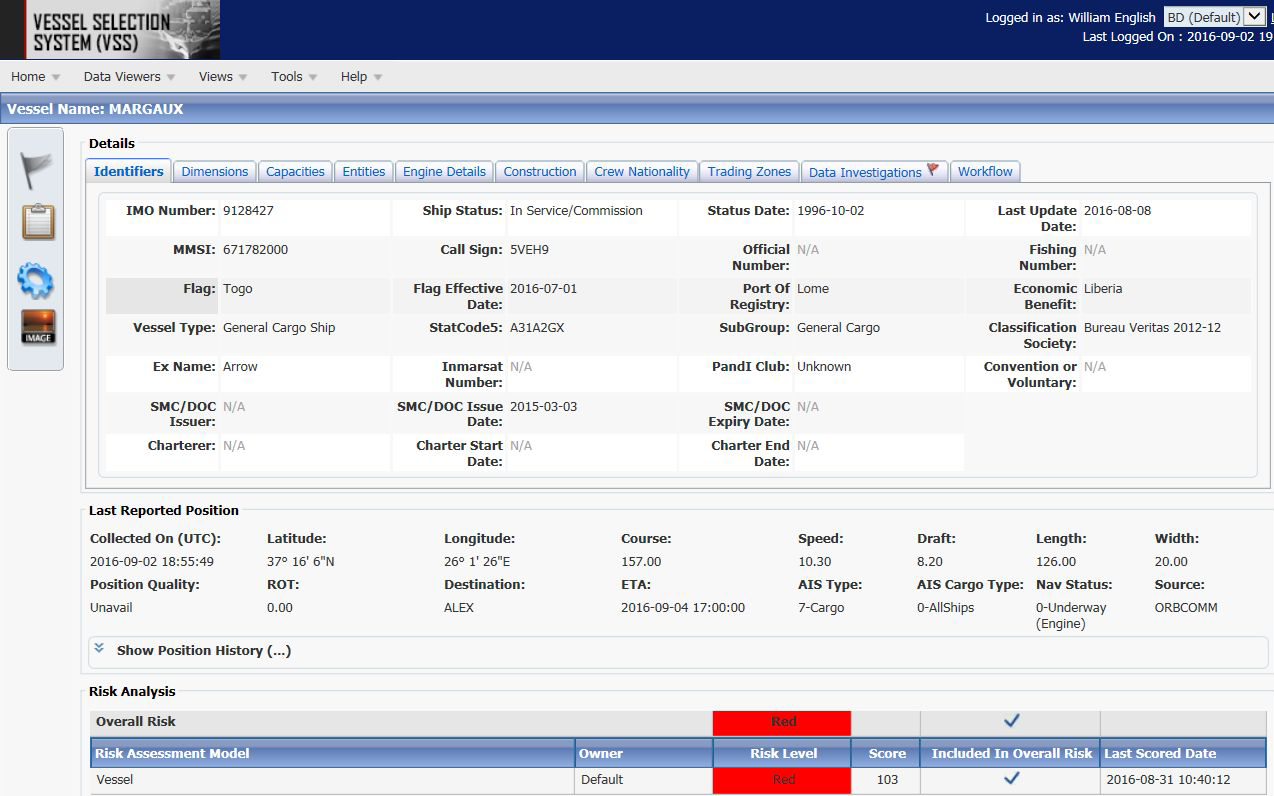Open the Crew Nationality tab
The image size is (1274, 796).
coord(642,171)
